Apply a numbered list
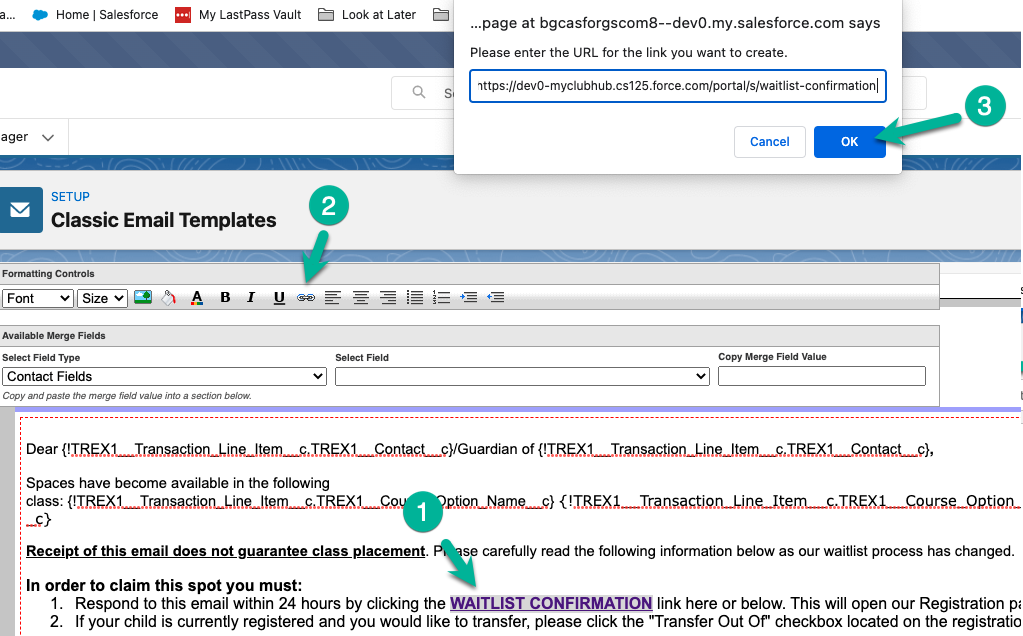The width and height of the screenshot is (1023, 636). coord(440,297)
